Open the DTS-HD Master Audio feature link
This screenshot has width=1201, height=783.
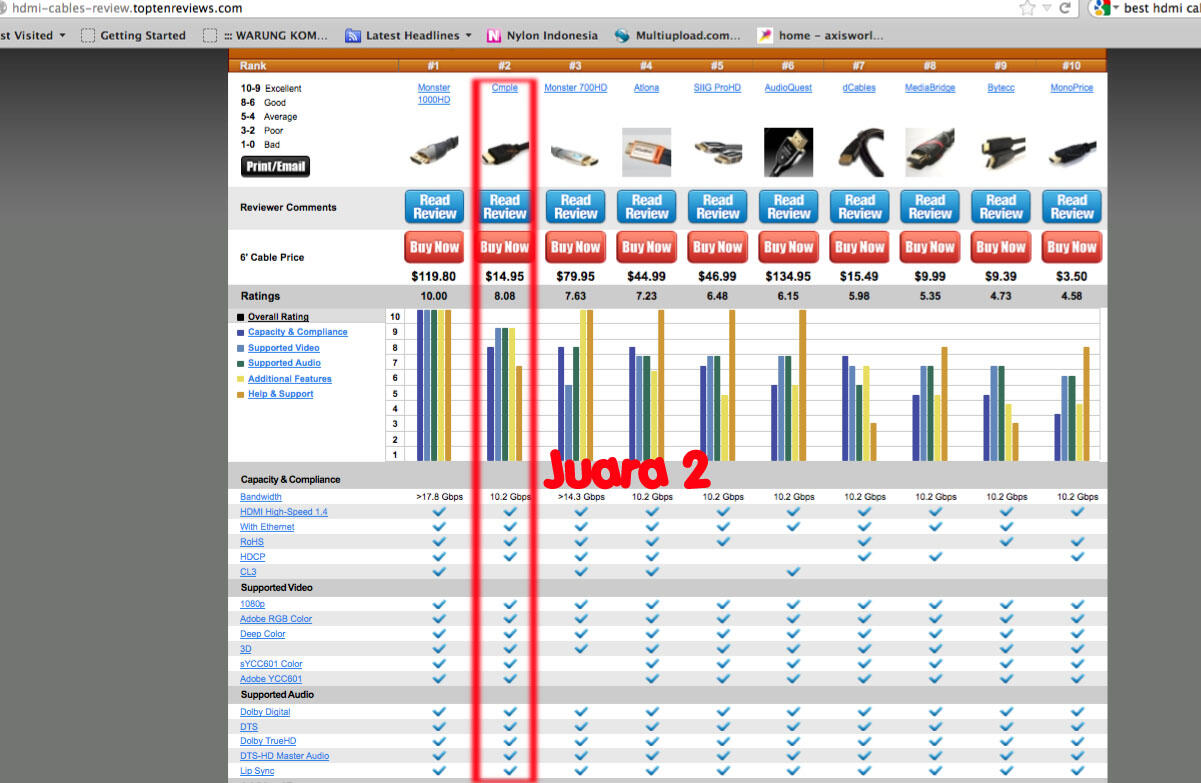coord(284,756)
